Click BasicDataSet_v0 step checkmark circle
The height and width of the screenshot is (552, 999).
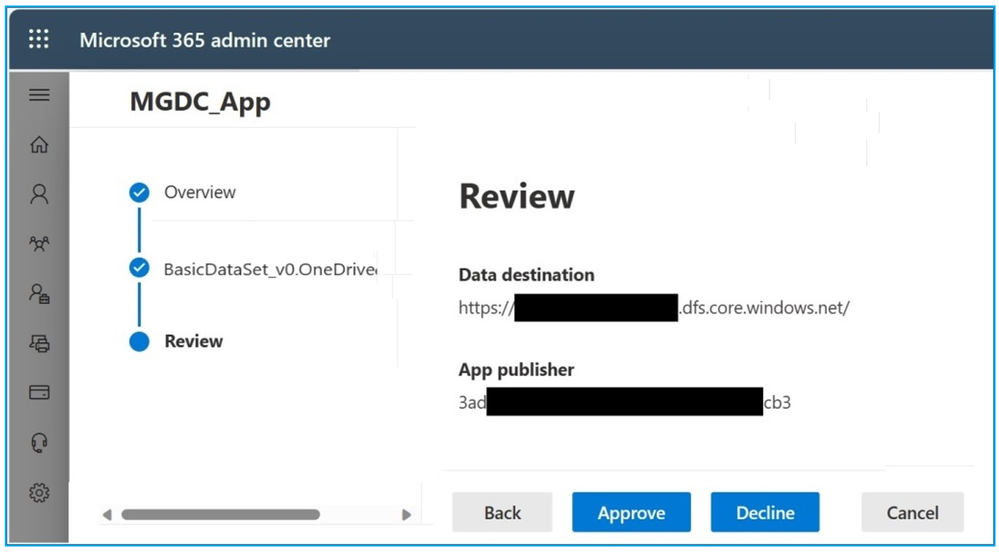[139, 268]
